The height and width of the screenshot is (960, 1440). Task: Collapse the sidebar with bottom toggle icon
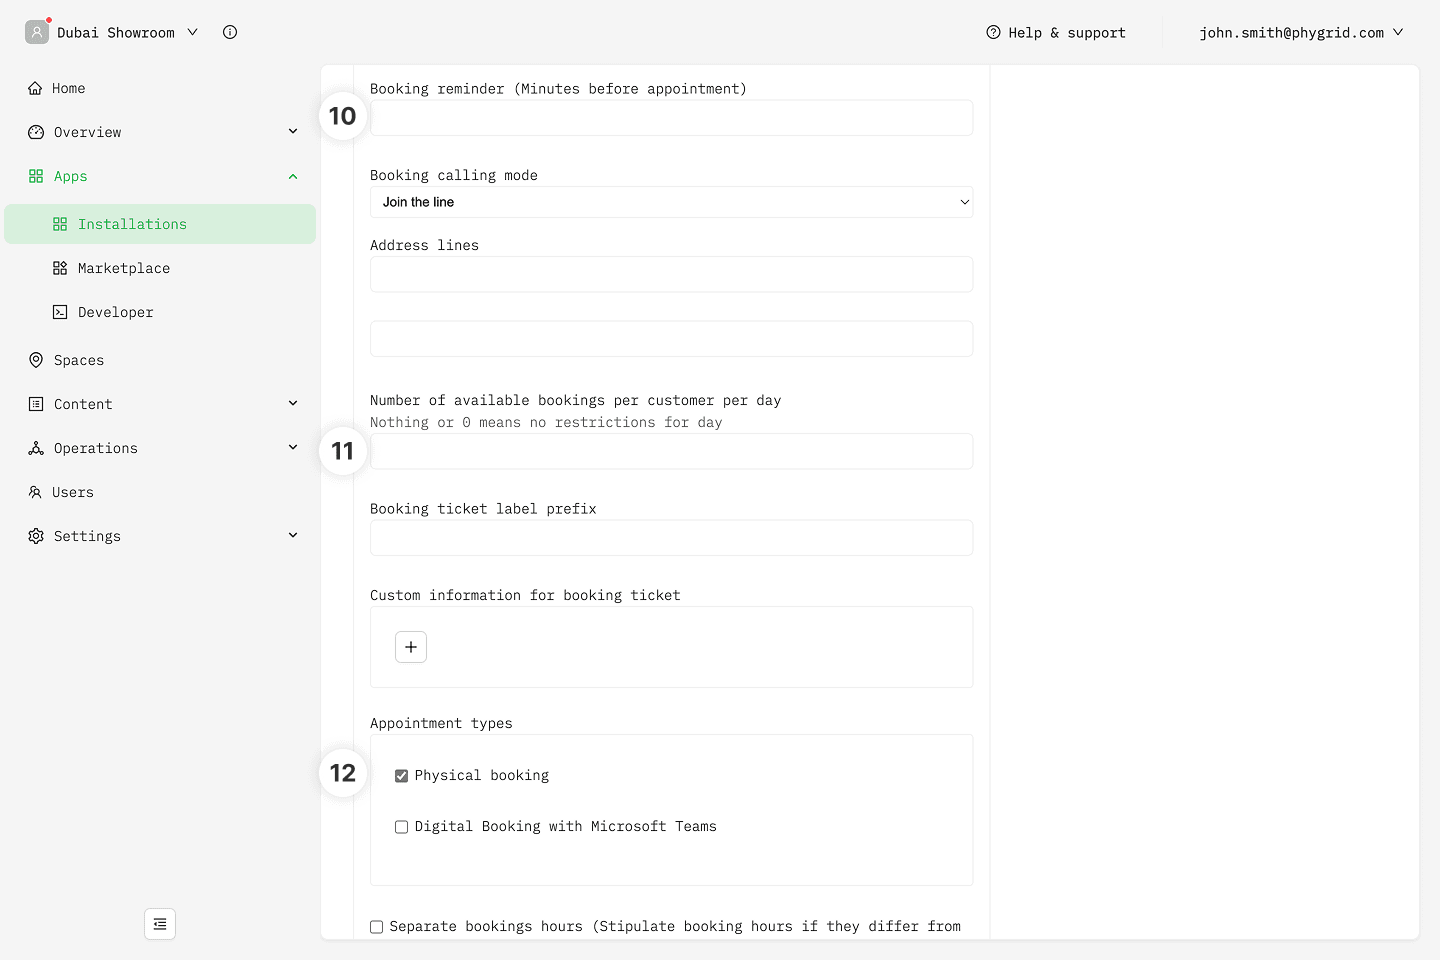pyautogui.click(x=160, y=924)
